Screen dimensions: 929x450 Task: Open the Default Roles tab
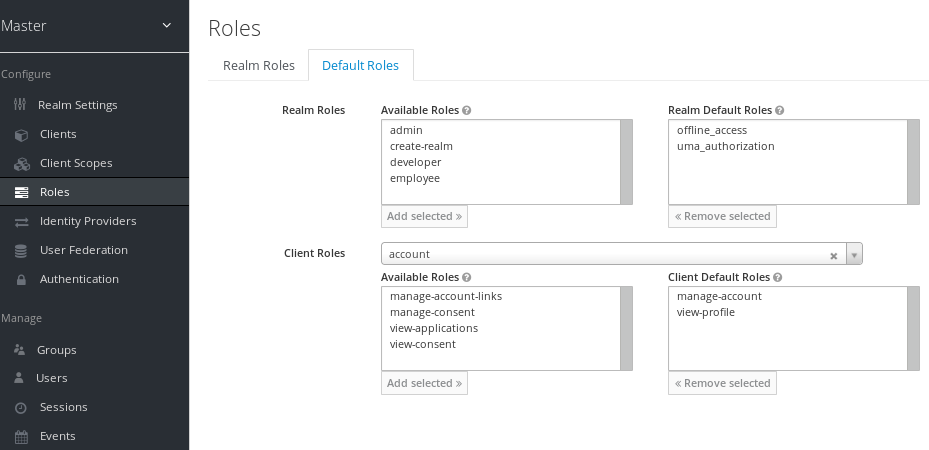(x=361, y=65)
